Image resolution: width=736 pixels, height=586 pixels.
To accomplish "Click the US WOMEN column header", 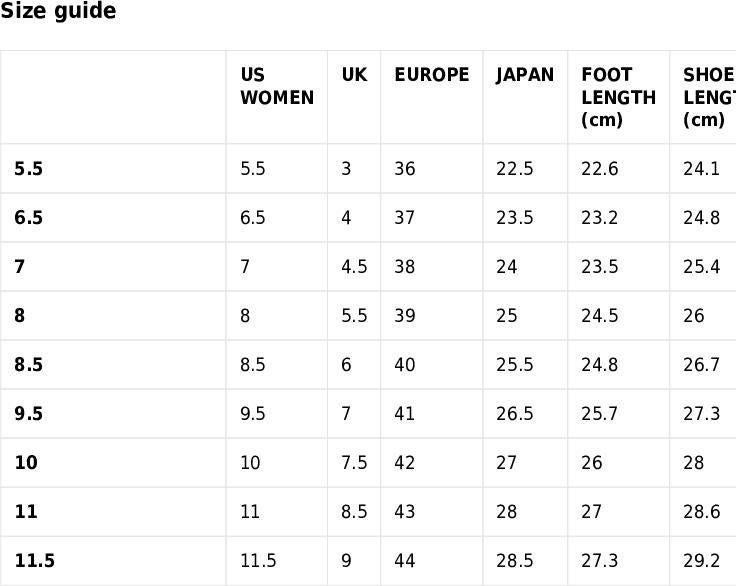I will coord(277,86).
